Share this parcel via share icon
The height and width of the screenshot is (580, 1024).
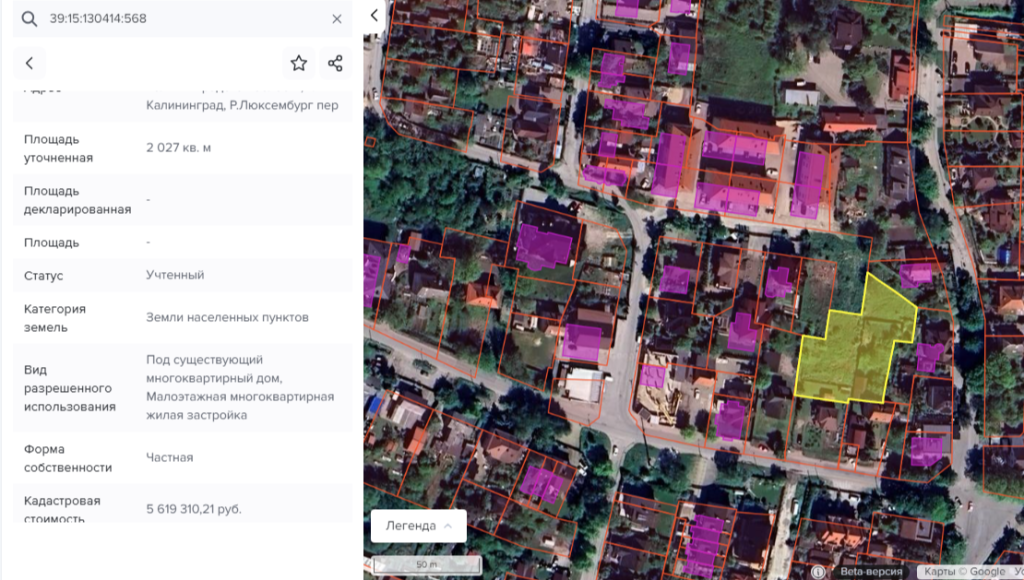pos(336,63)
